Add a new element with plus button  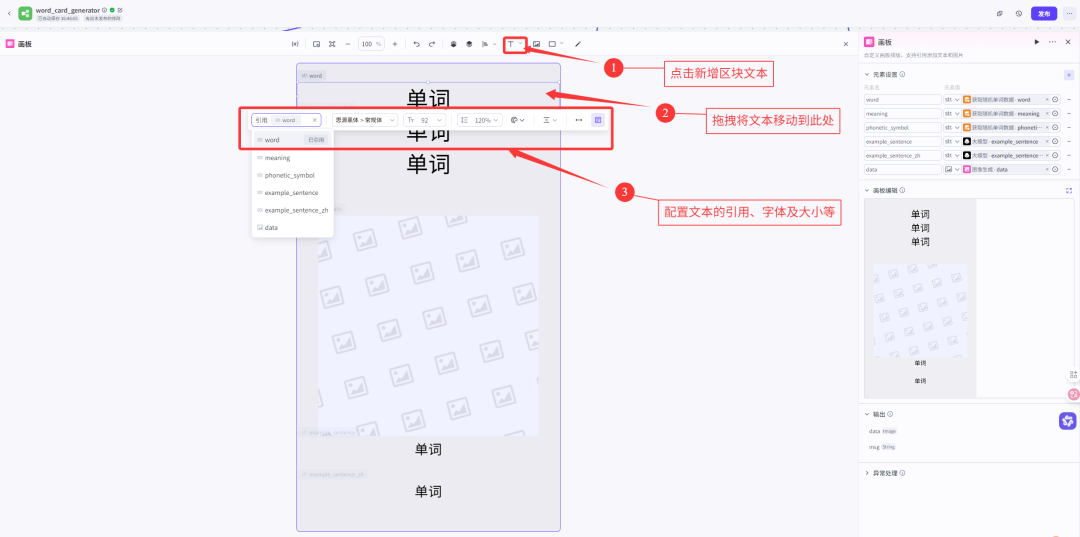point(1068,74)
